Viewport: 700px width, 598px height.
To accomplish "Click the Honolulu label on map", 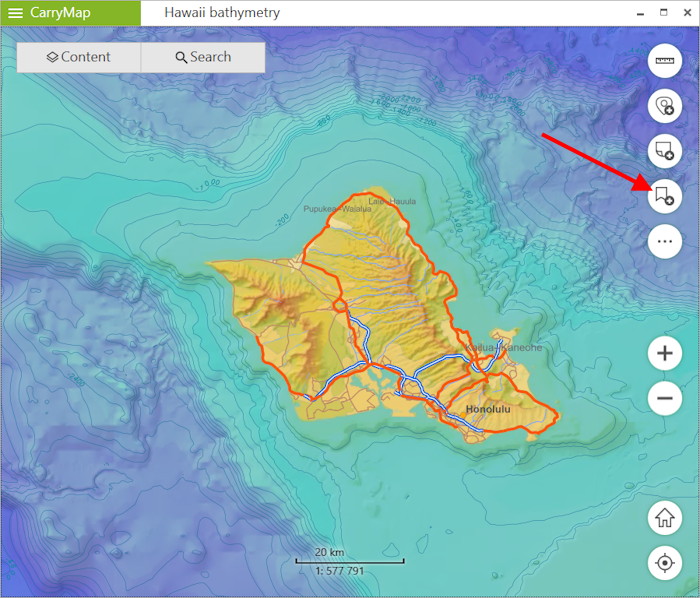I will 488,409.
